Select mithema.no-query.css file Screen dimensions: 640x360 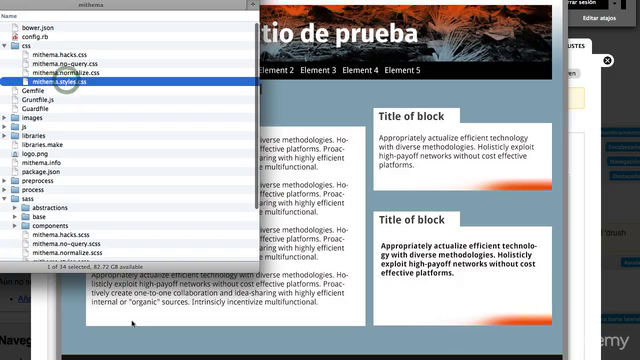(x=65, y=64)
